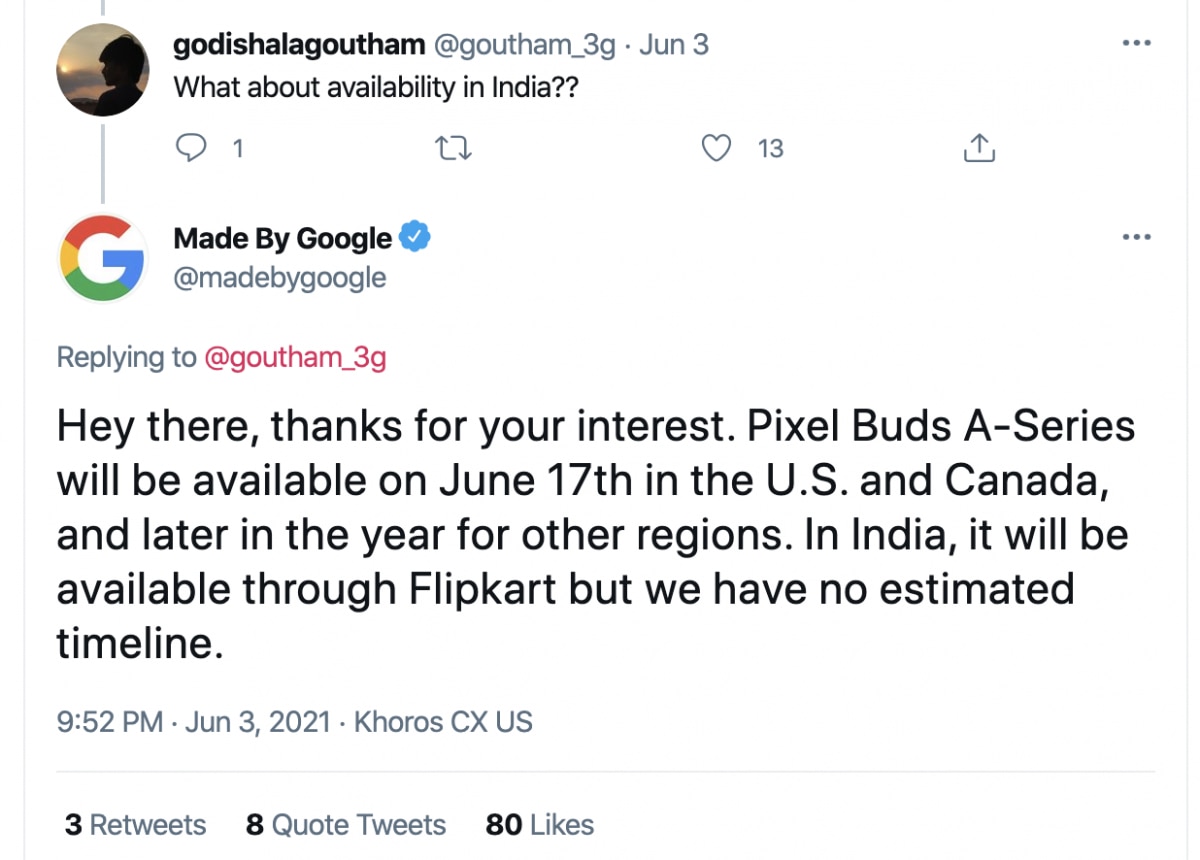Retweet godishalagoutham's question about India

pyautogui.click(x=456, y=149)
